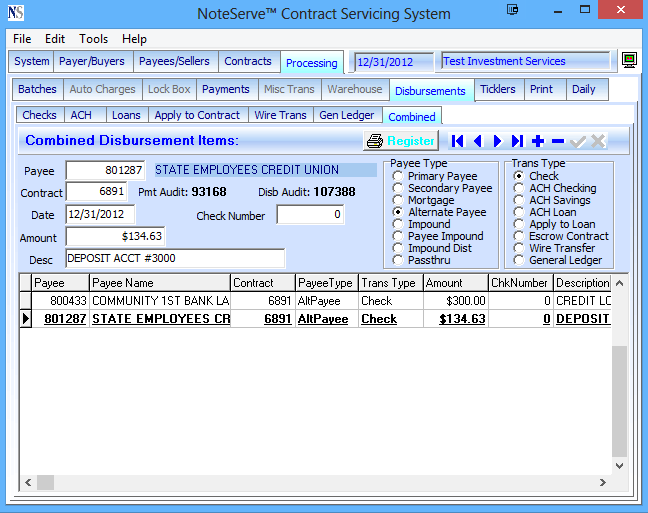Open the Tools menu

pos(93,39)
